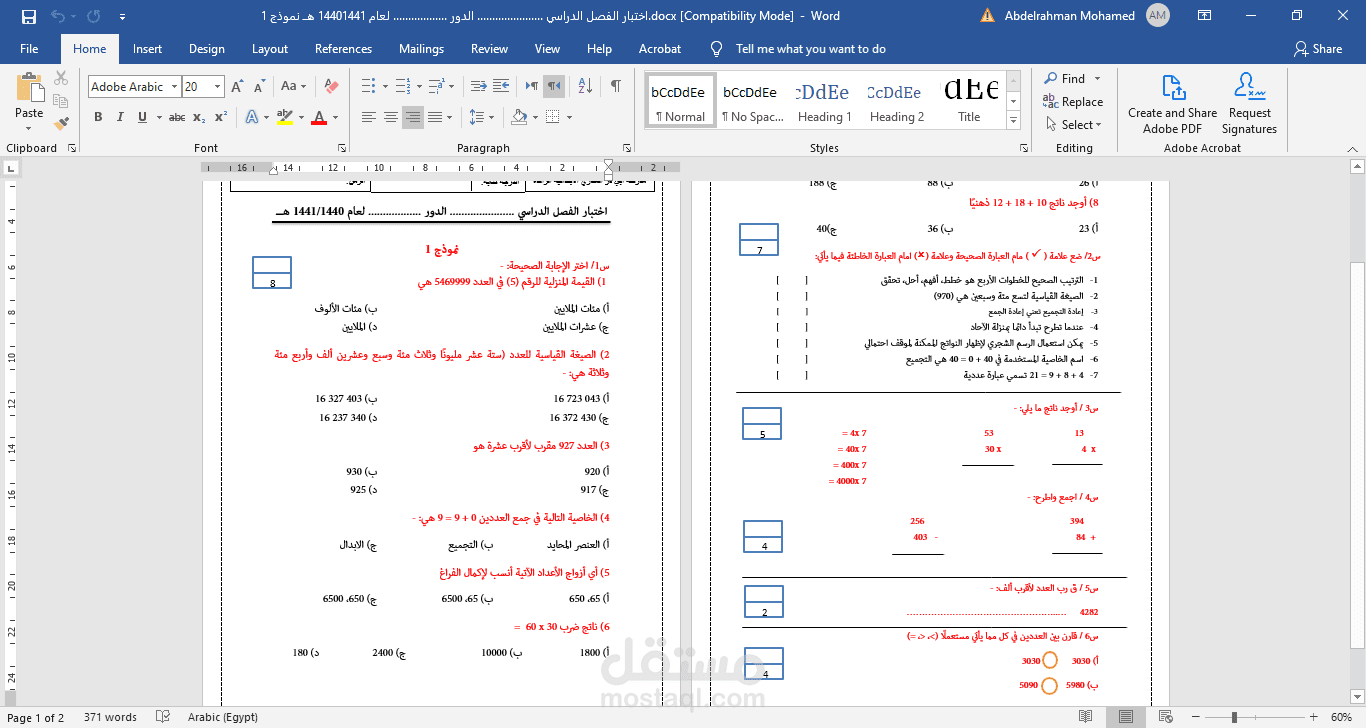The height and width of the screenshot is (728, 1366).
Task: Open the File menu
Action: (29, 48)
